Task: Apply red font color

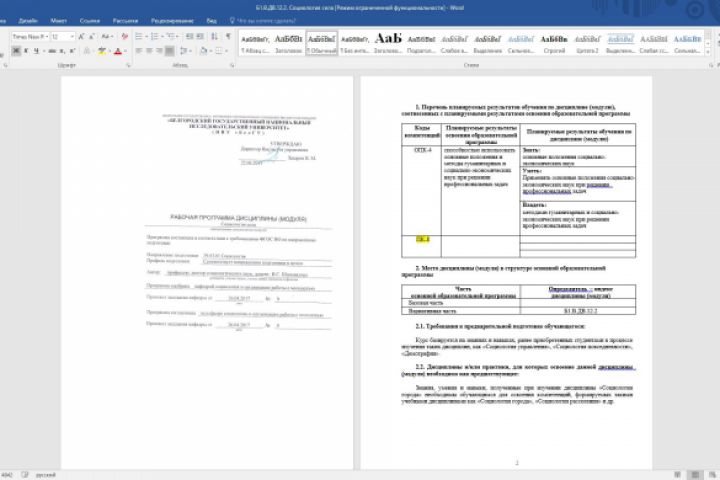Action: point(118,51)
